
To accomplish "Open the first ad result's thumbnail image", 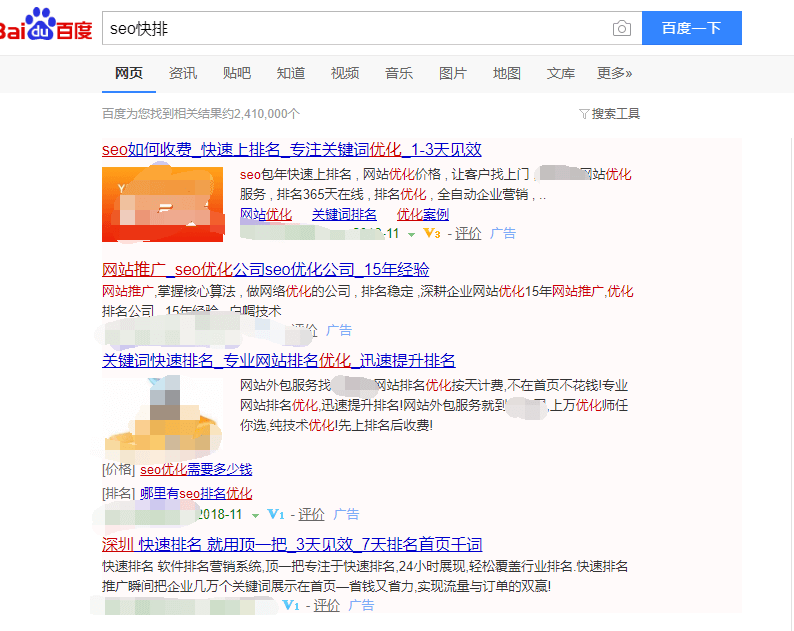I will 162,204.
